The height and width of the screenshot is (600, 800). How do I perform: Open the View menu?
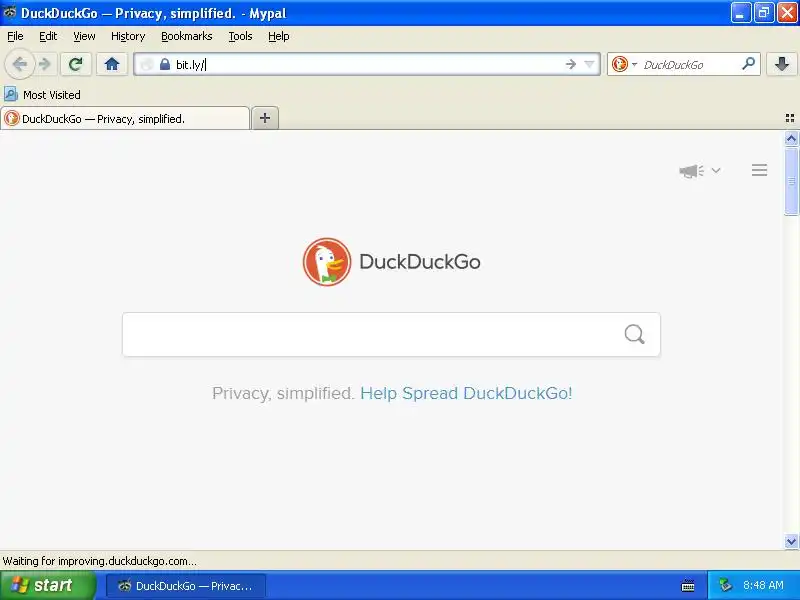pos(84,36)
